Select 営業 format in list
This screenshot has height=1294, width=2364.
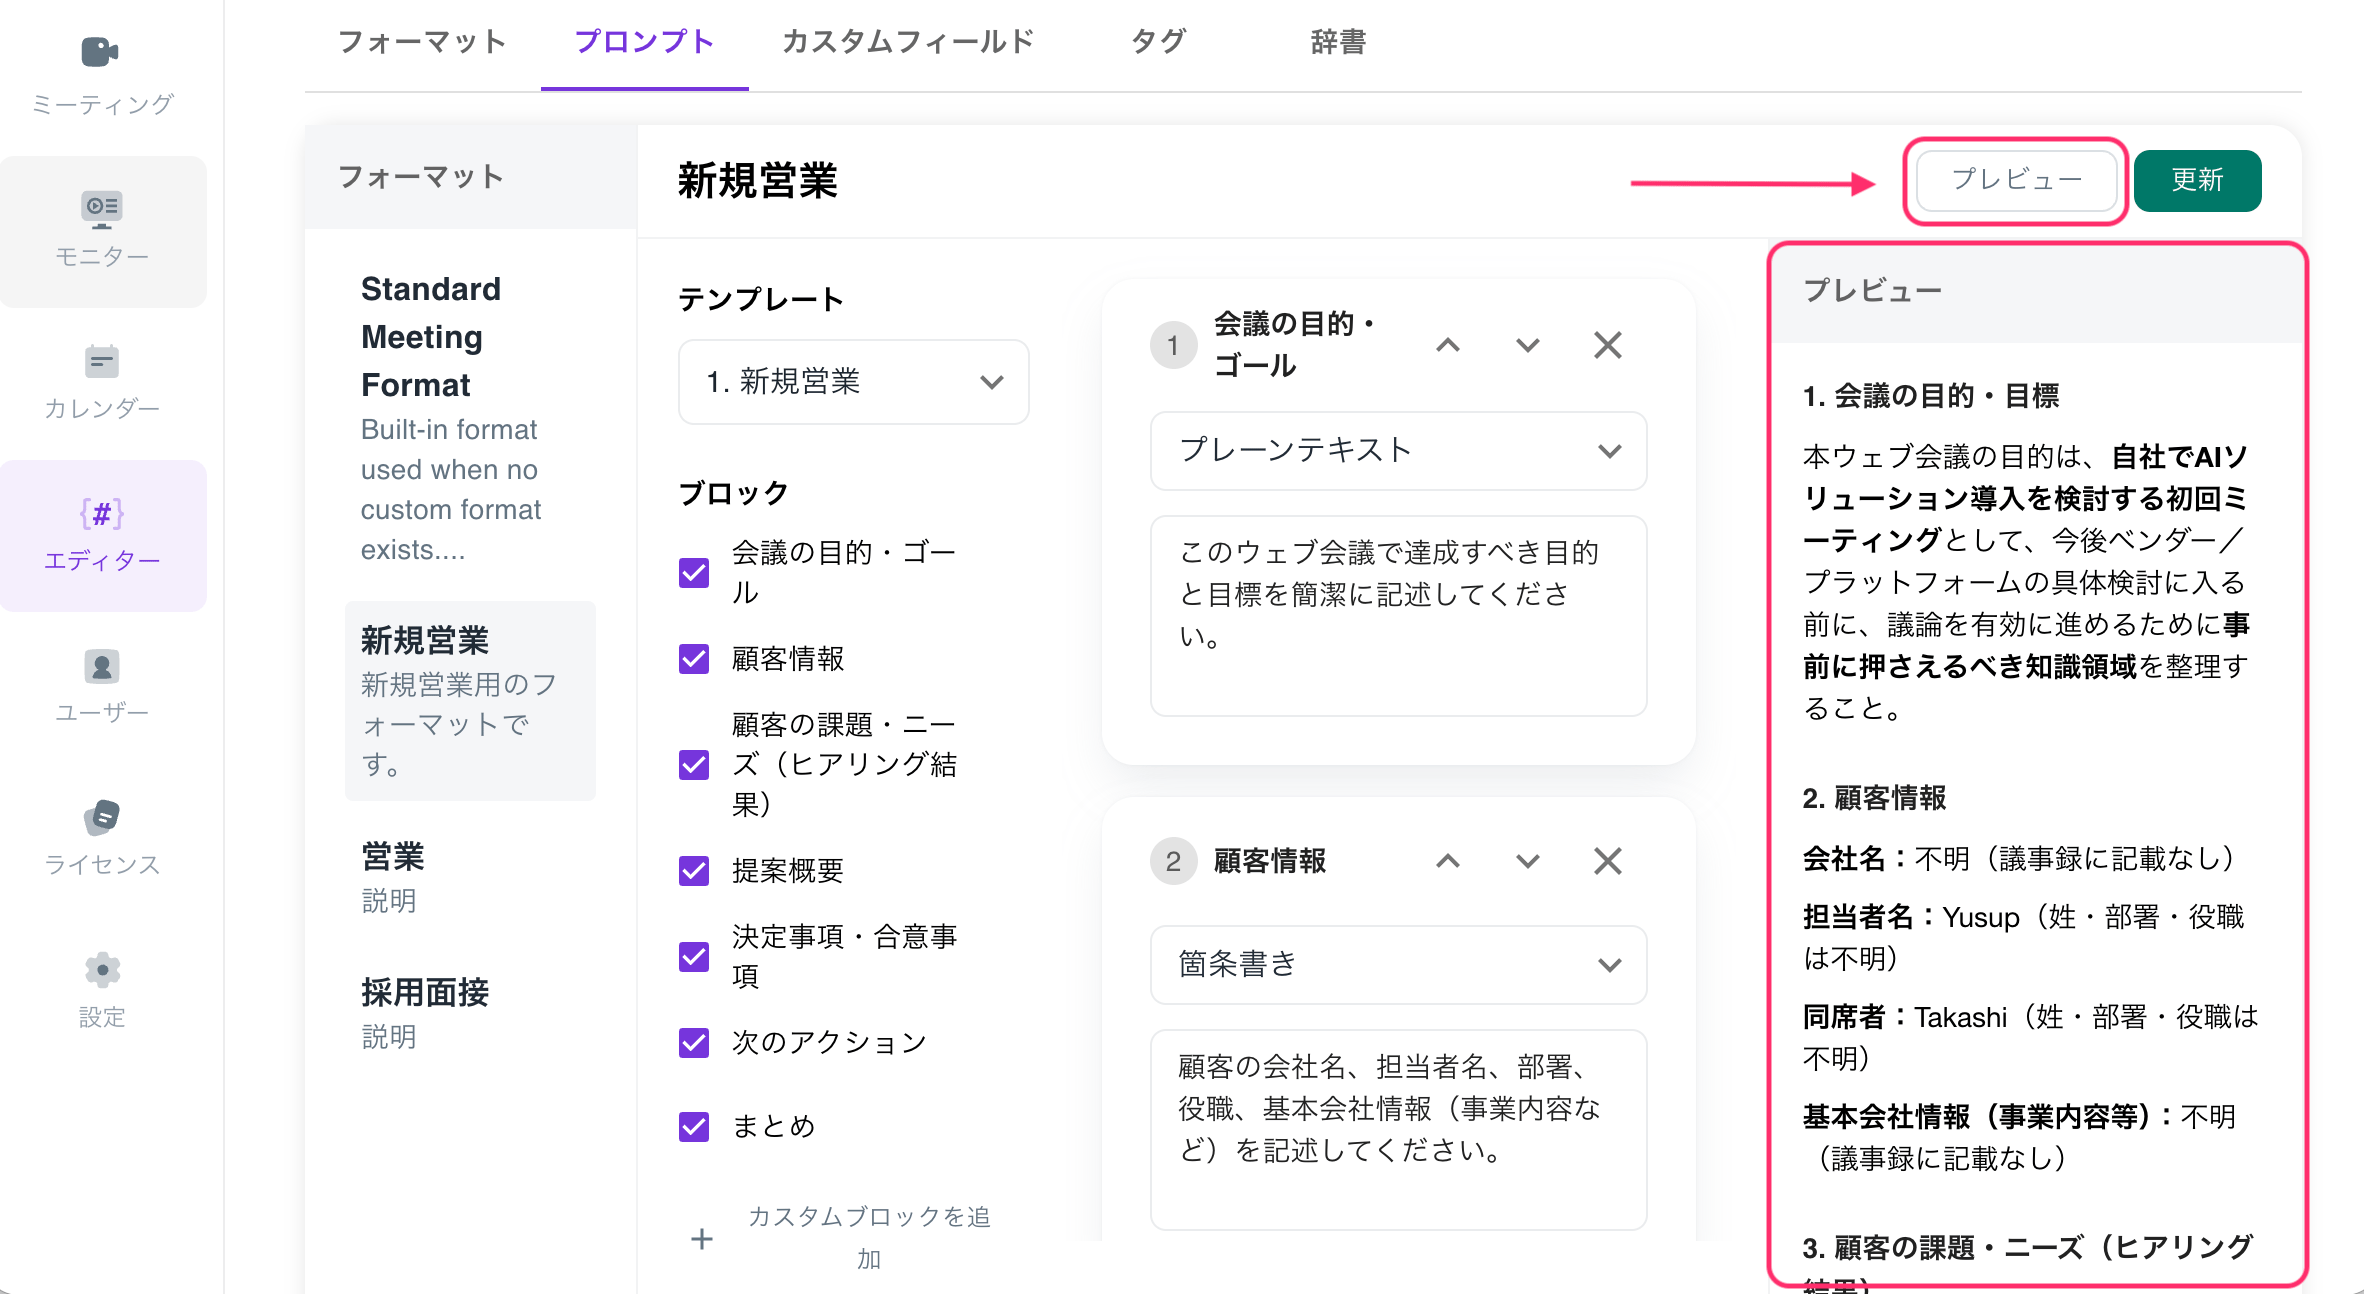(x=470, y=878)
